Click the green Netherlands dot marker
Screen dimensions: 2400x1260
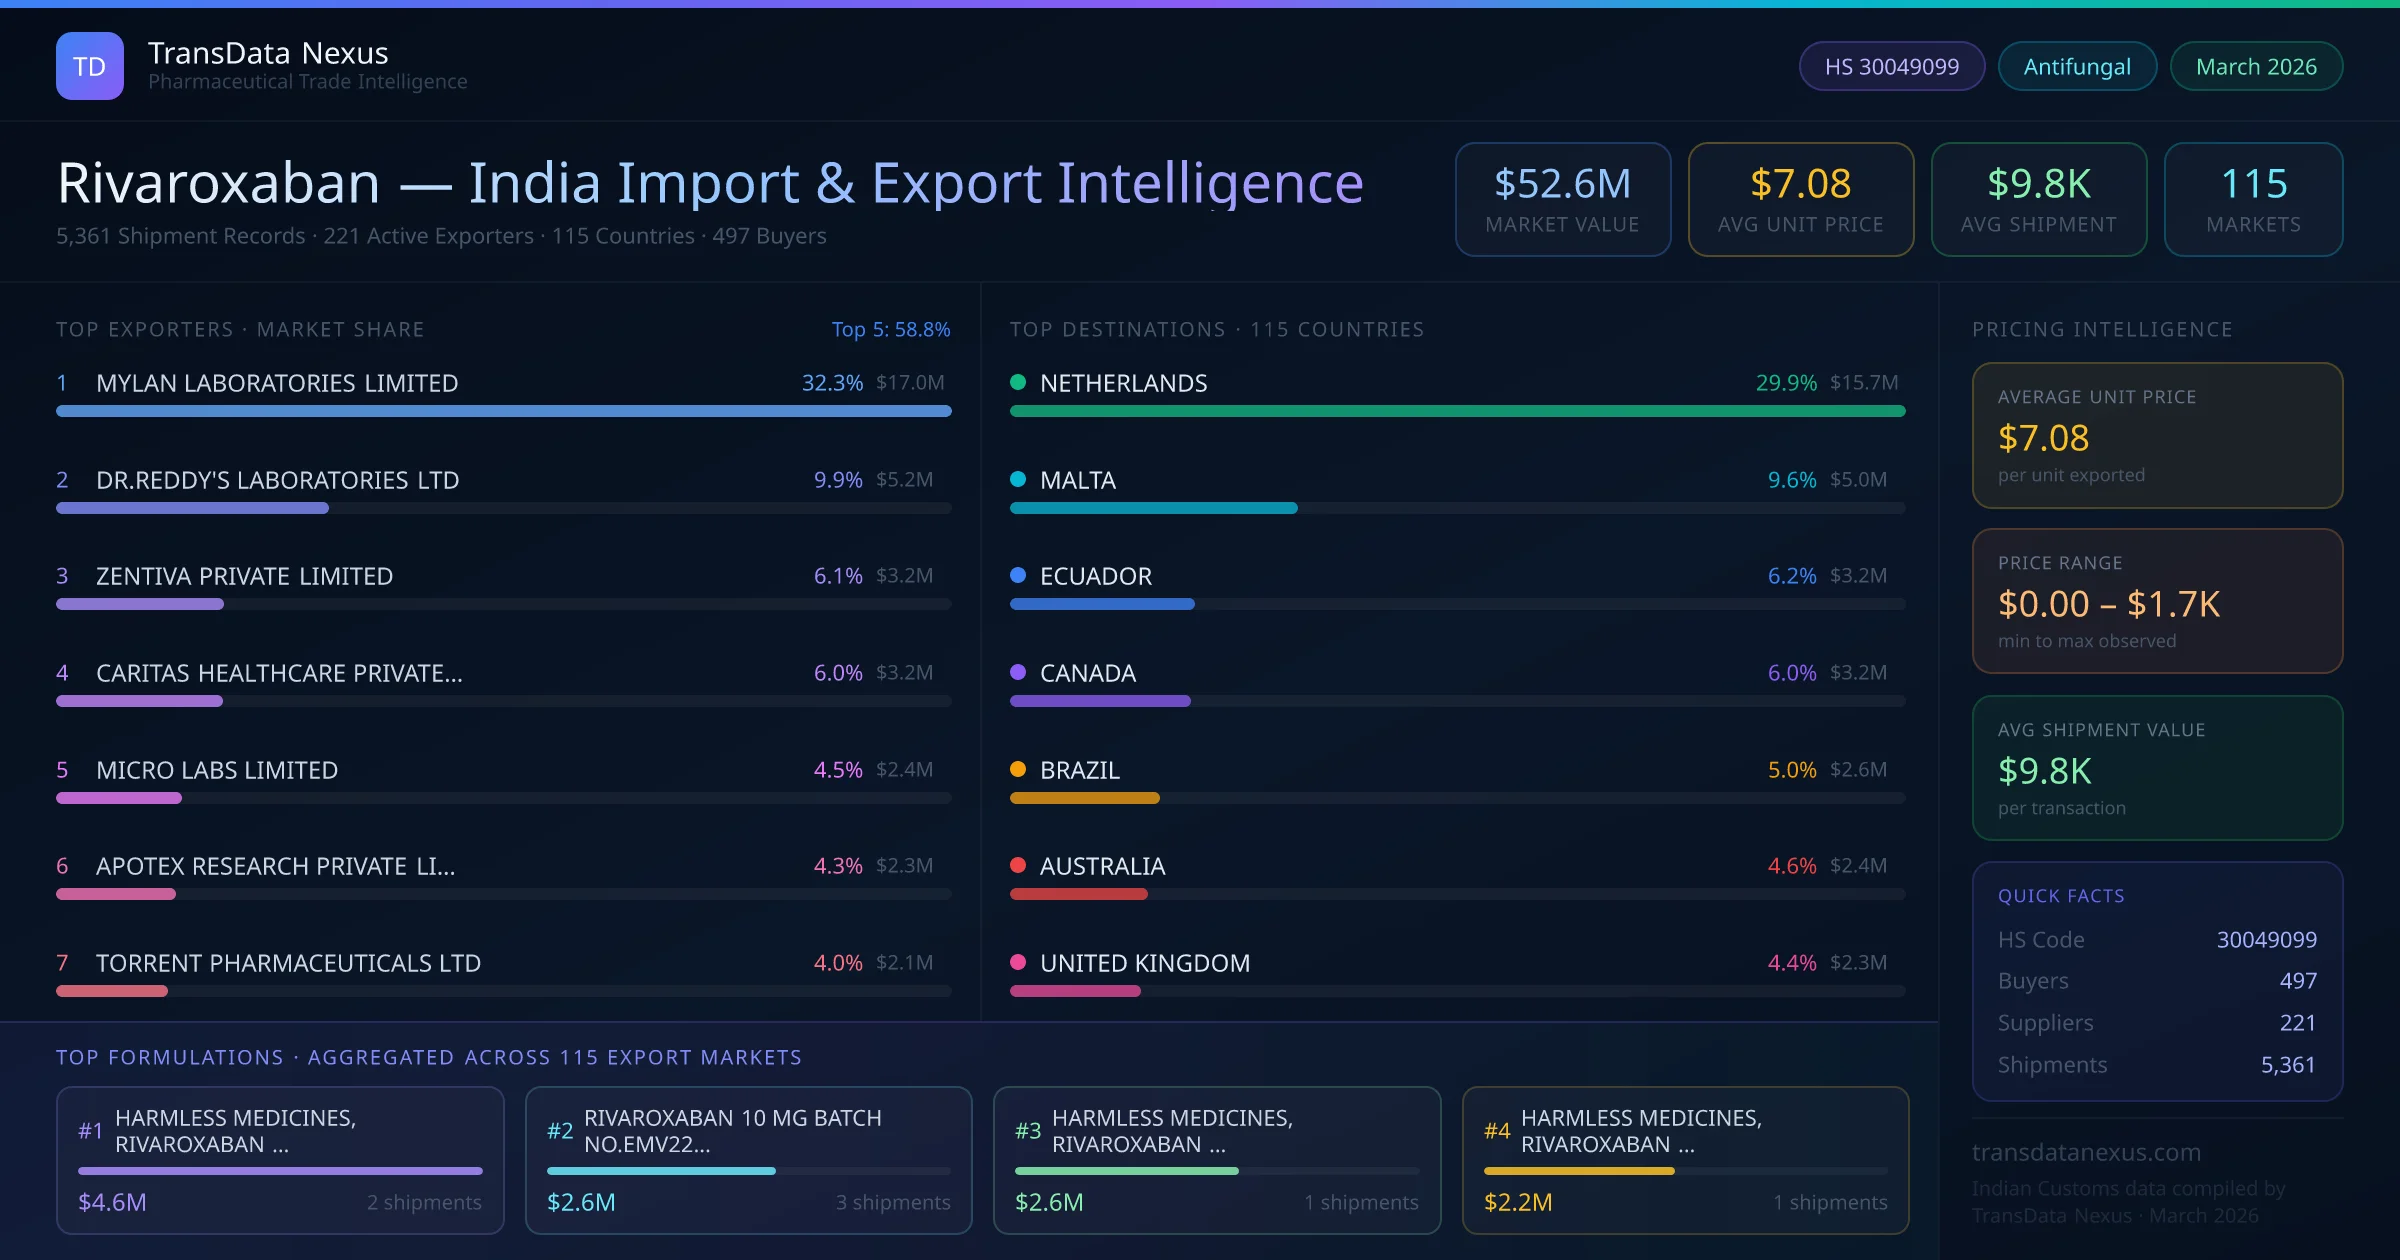pos(1018,382)
